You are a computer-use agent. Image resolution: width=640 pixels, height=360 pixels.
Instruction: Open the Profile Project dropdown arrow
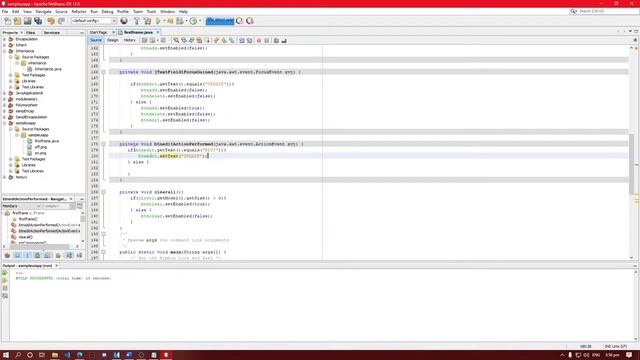200,21
